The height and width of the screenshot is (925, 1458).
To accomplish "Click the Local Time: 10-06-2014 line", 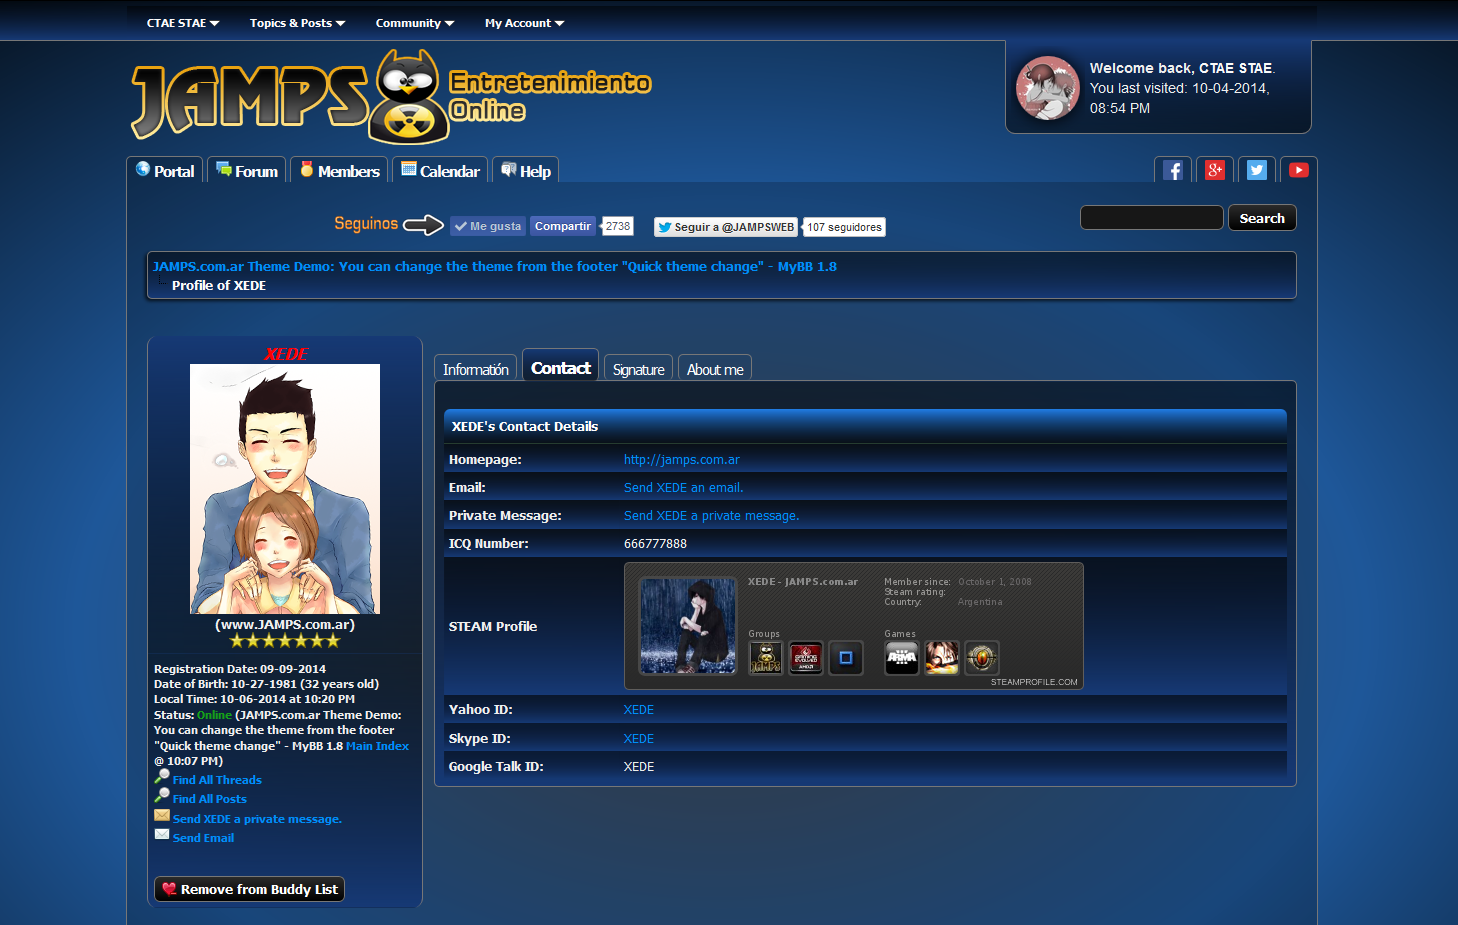I will click(x=254, y=699).
